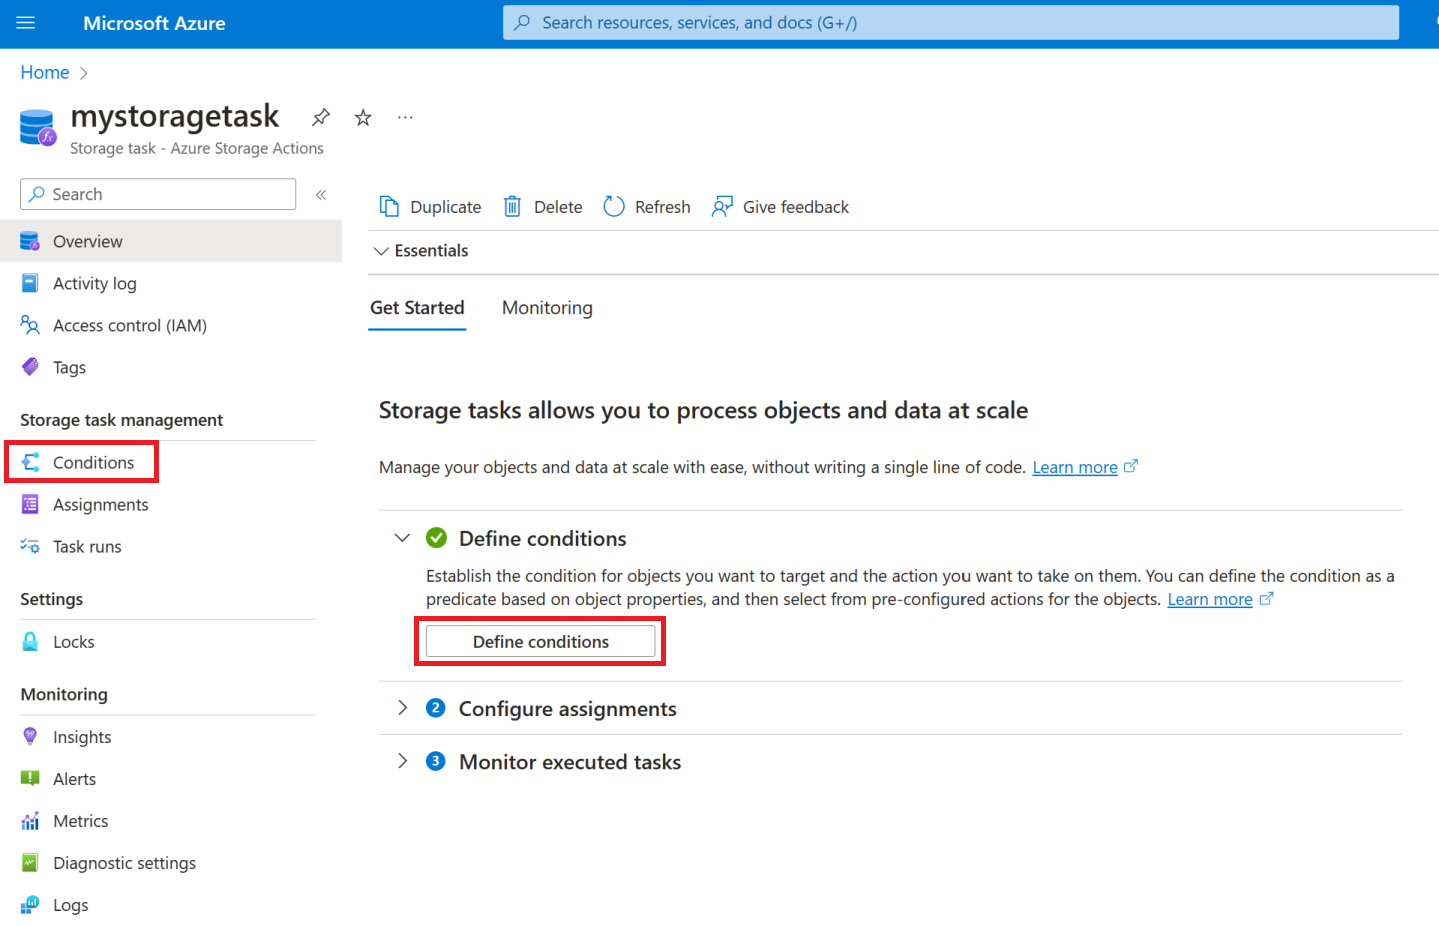The image size is (1439, 926).
Task: Click the Access control (IAM) icon
Action: [30, 325]
